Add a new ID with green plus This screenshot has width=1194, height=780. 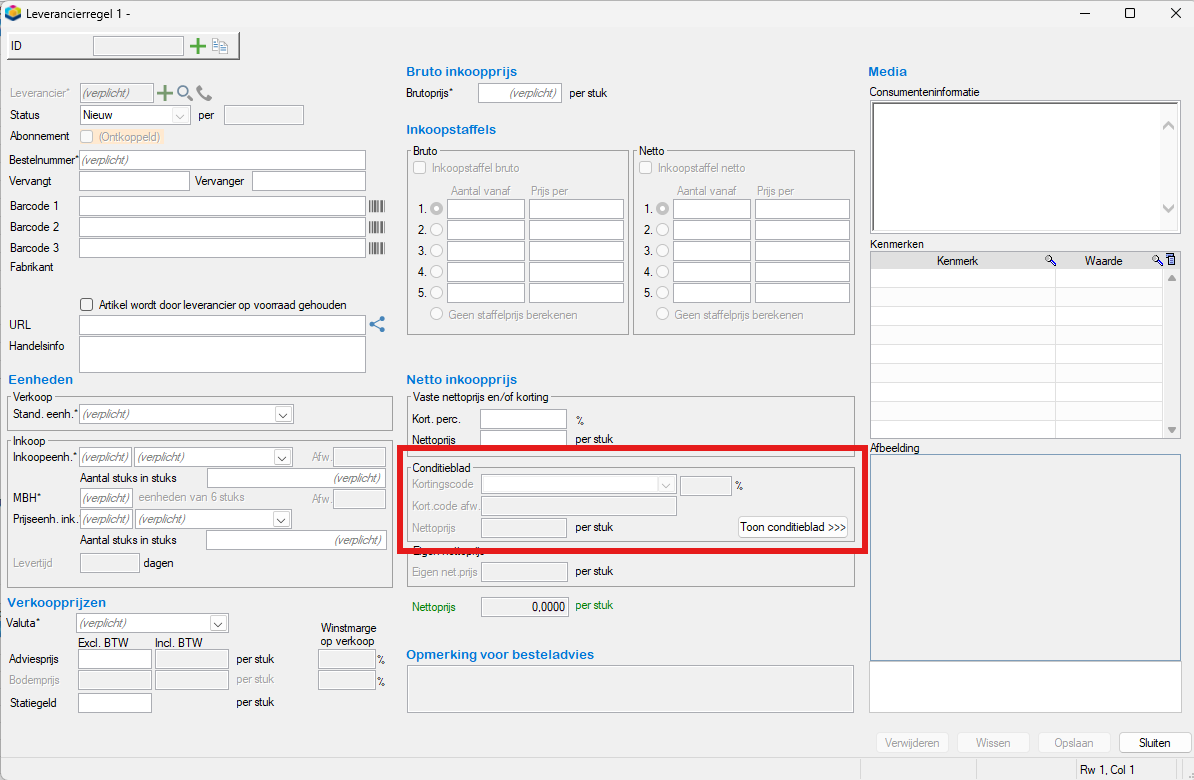pyautogui.click(x=198, y=46)
